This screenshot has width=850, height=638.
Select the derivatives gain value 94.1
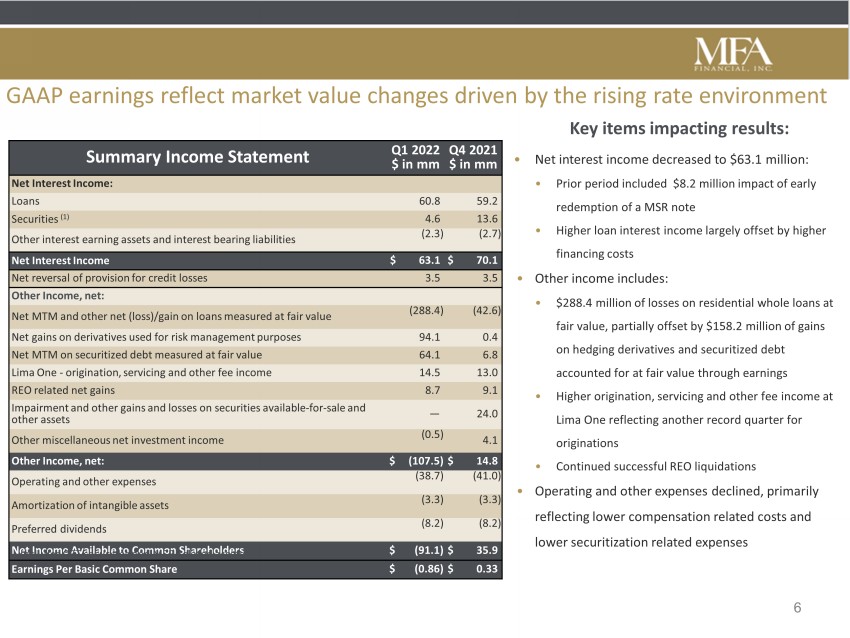429,337
